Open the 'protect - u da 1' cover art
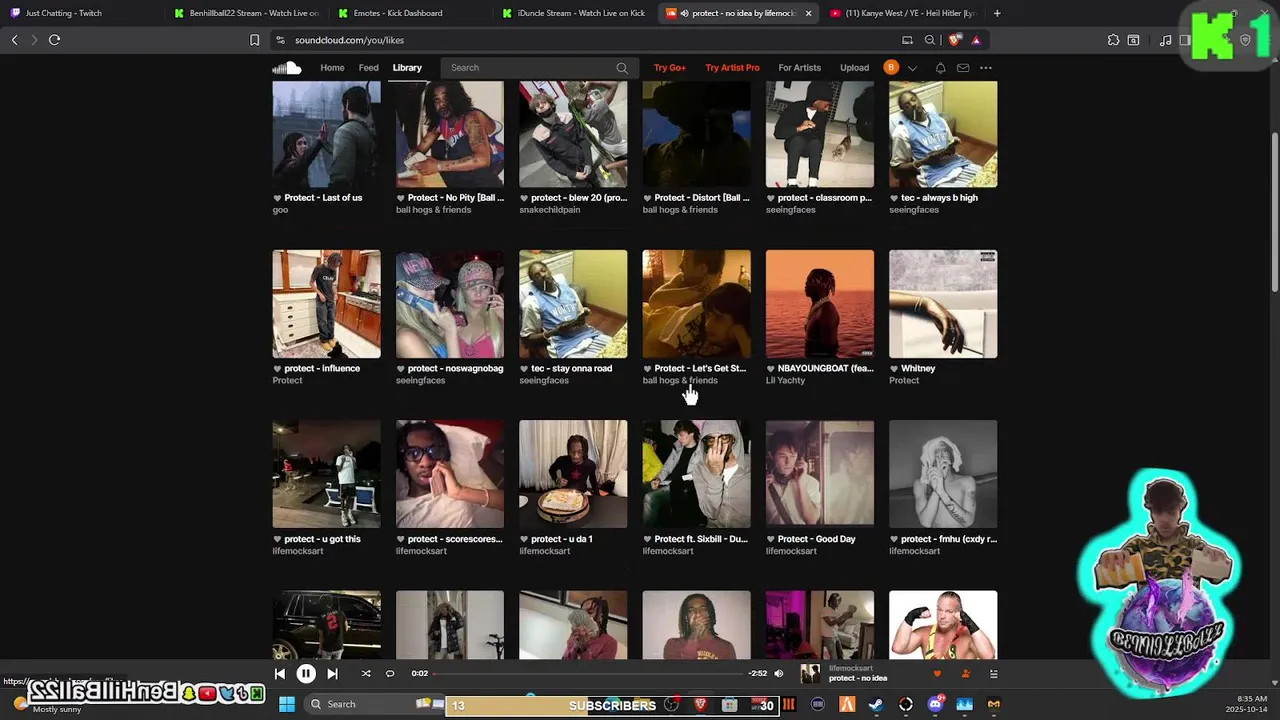Viewport: 1280px width, 720px height. tap(573, 474)
